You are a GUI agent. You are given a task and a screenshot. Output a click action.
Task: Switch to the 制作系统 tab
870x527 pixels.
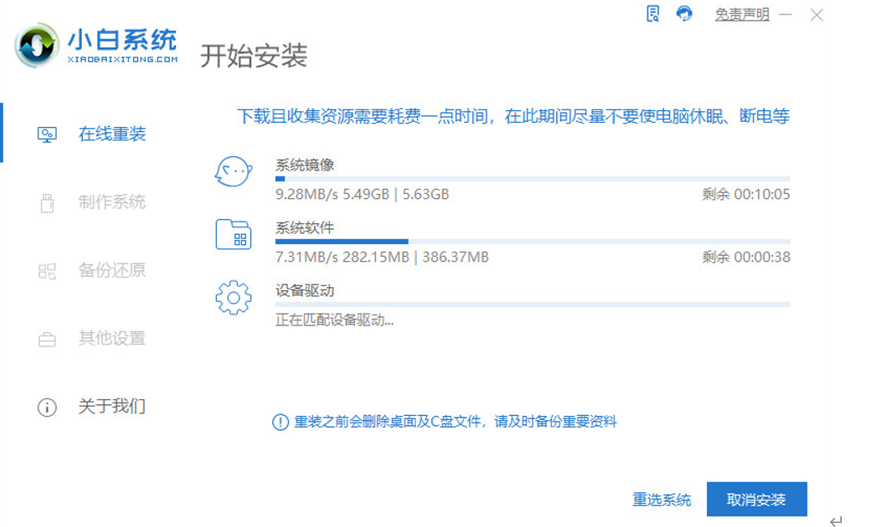(x=112, y=202)
